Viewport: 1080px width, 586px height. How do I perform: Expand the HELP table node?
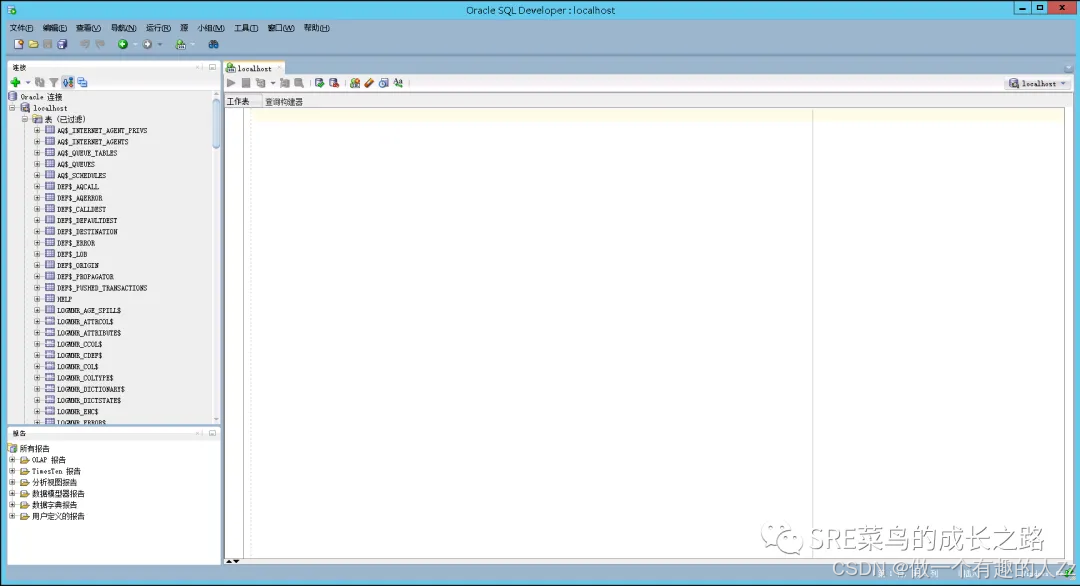click(37, 299)
